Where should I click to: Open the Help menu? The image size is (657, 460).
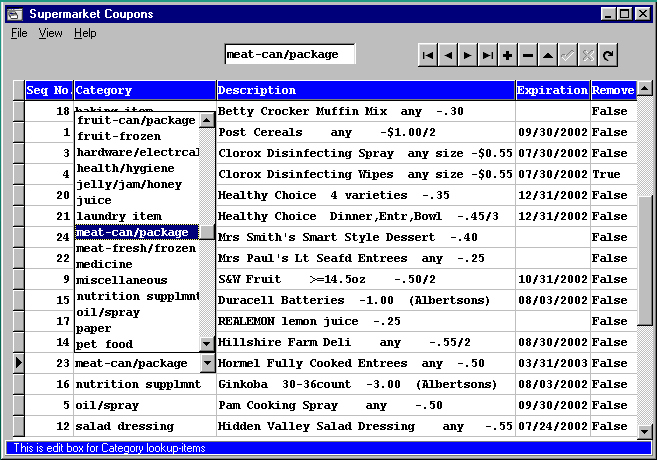coord(85,33)
